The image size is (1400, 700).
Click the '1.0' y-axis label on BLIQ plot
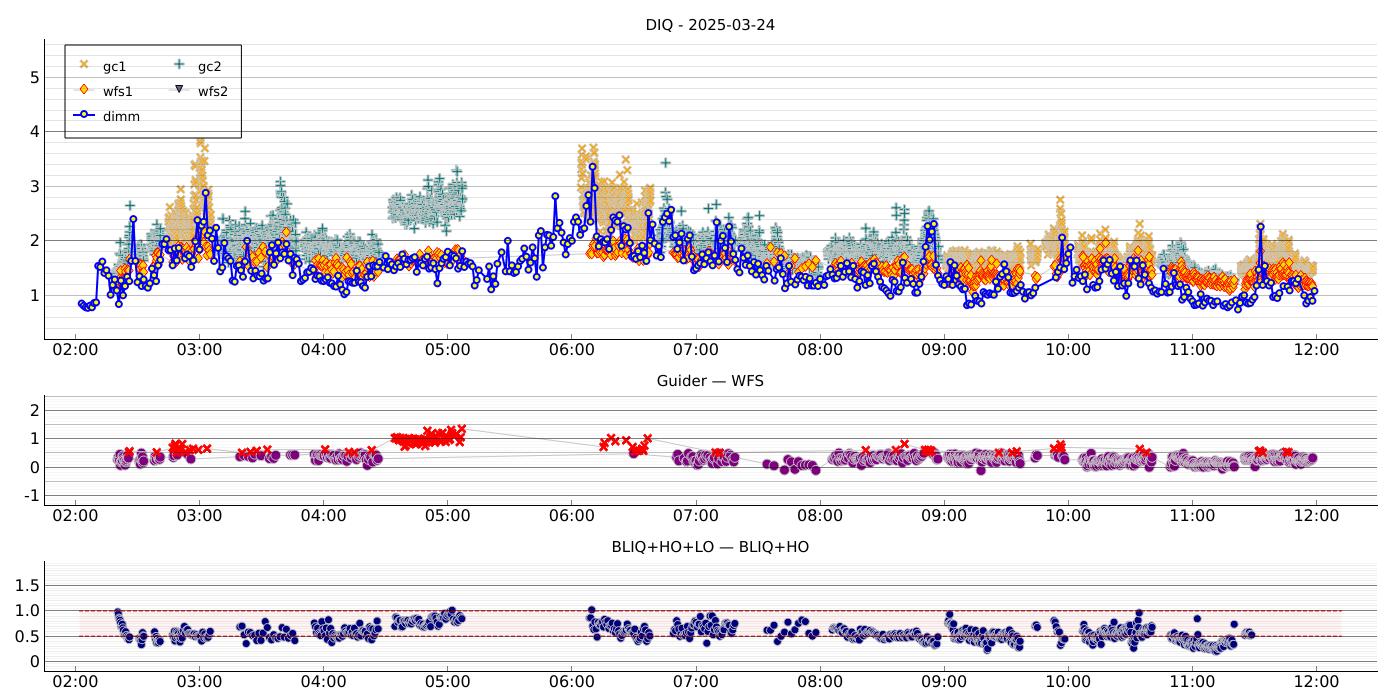point(28,611)
